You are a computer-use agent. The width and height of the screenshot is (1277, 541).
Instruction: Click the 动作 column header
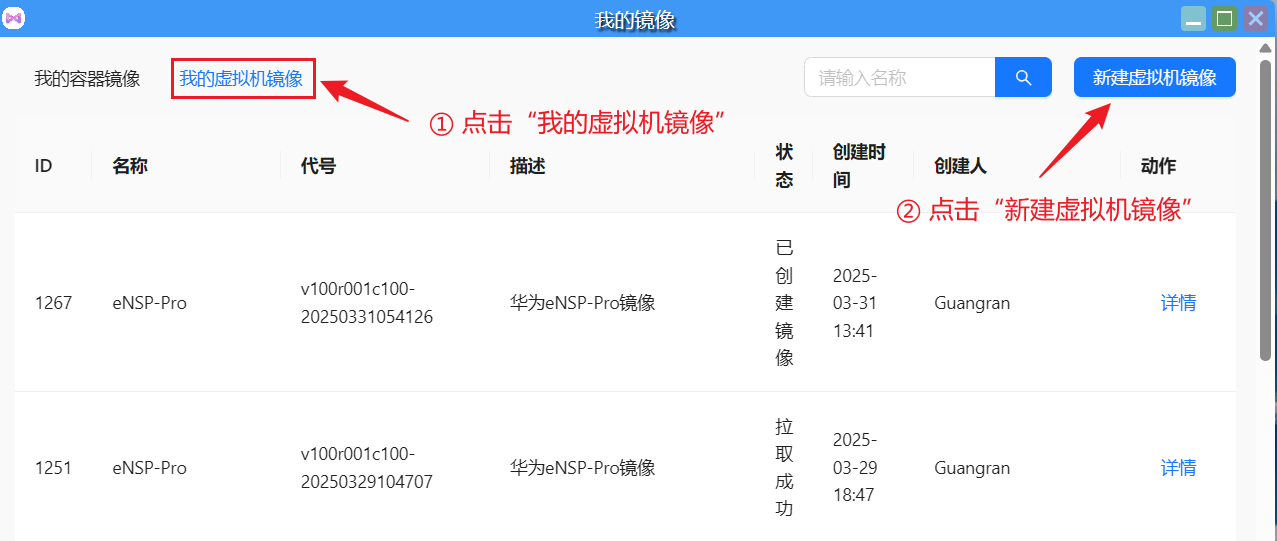1158,166
